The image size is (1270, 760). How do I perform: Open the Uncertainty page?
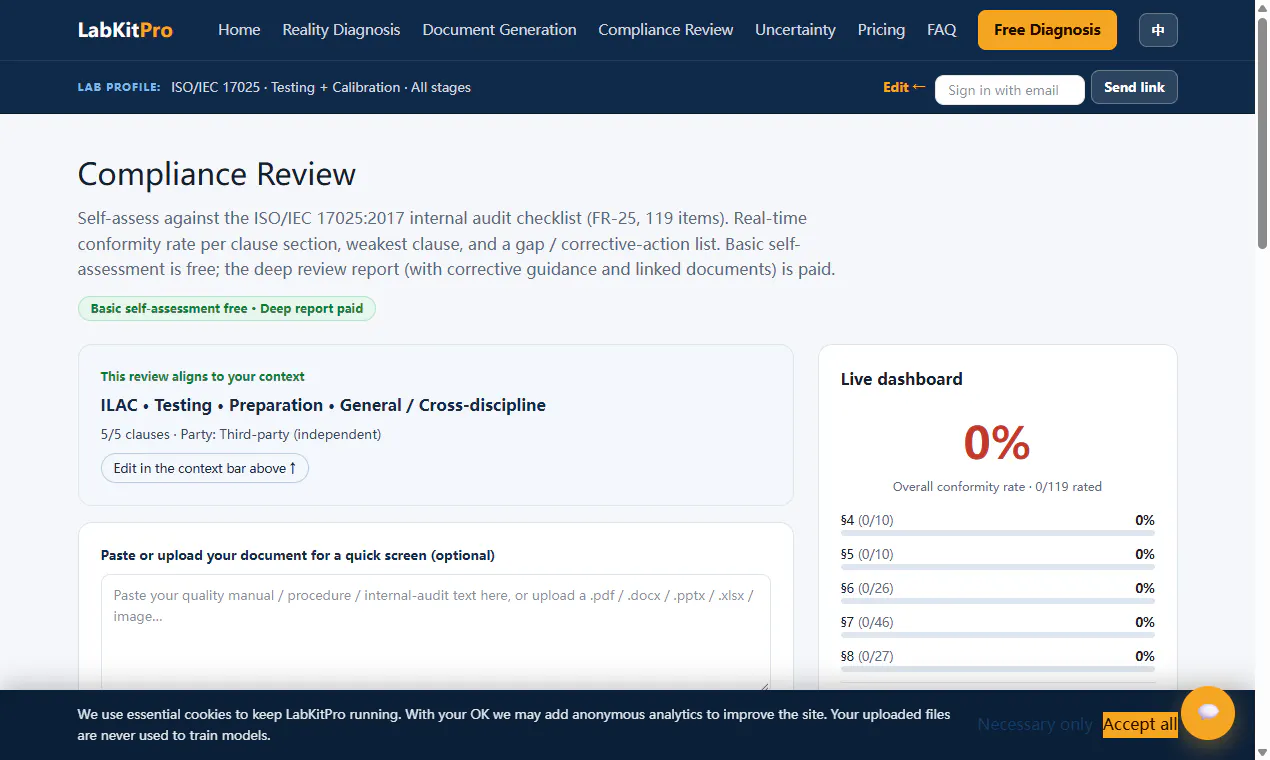(x=795, y=30)
